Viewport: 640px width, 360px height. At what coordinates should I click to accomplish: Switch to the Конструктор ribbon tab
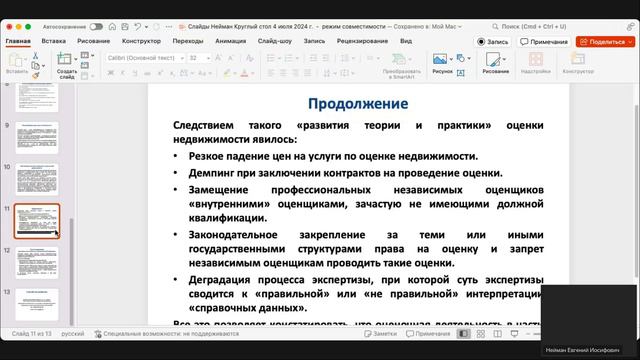click(x=141, y=41)
